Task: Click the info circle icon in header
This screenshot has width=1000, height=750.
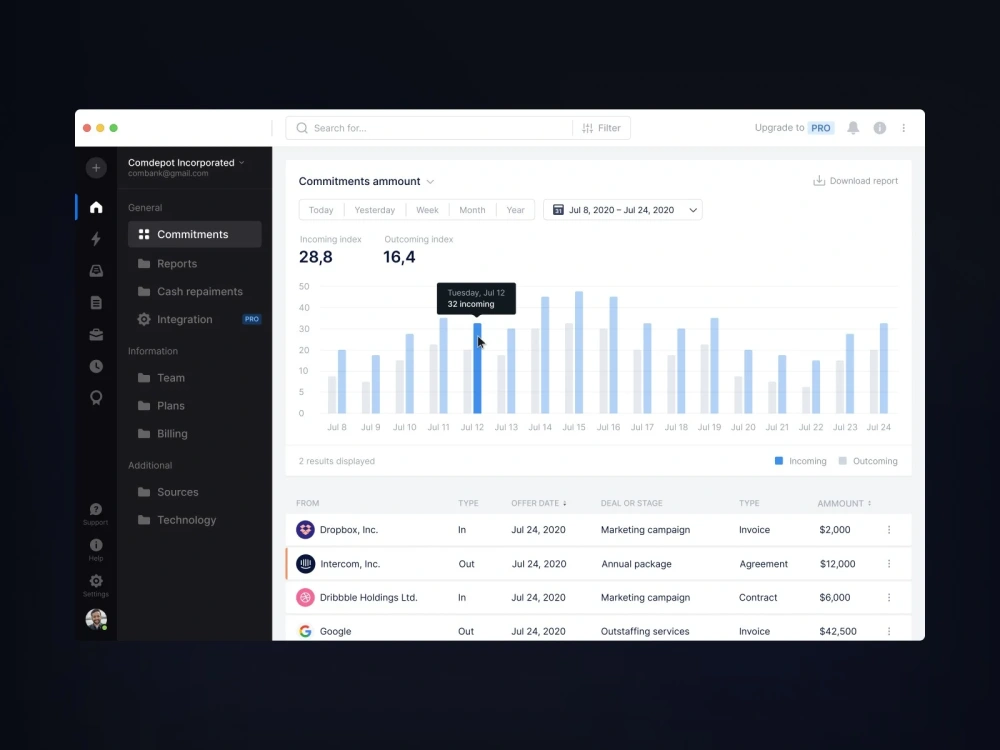Action: [879, 128]
